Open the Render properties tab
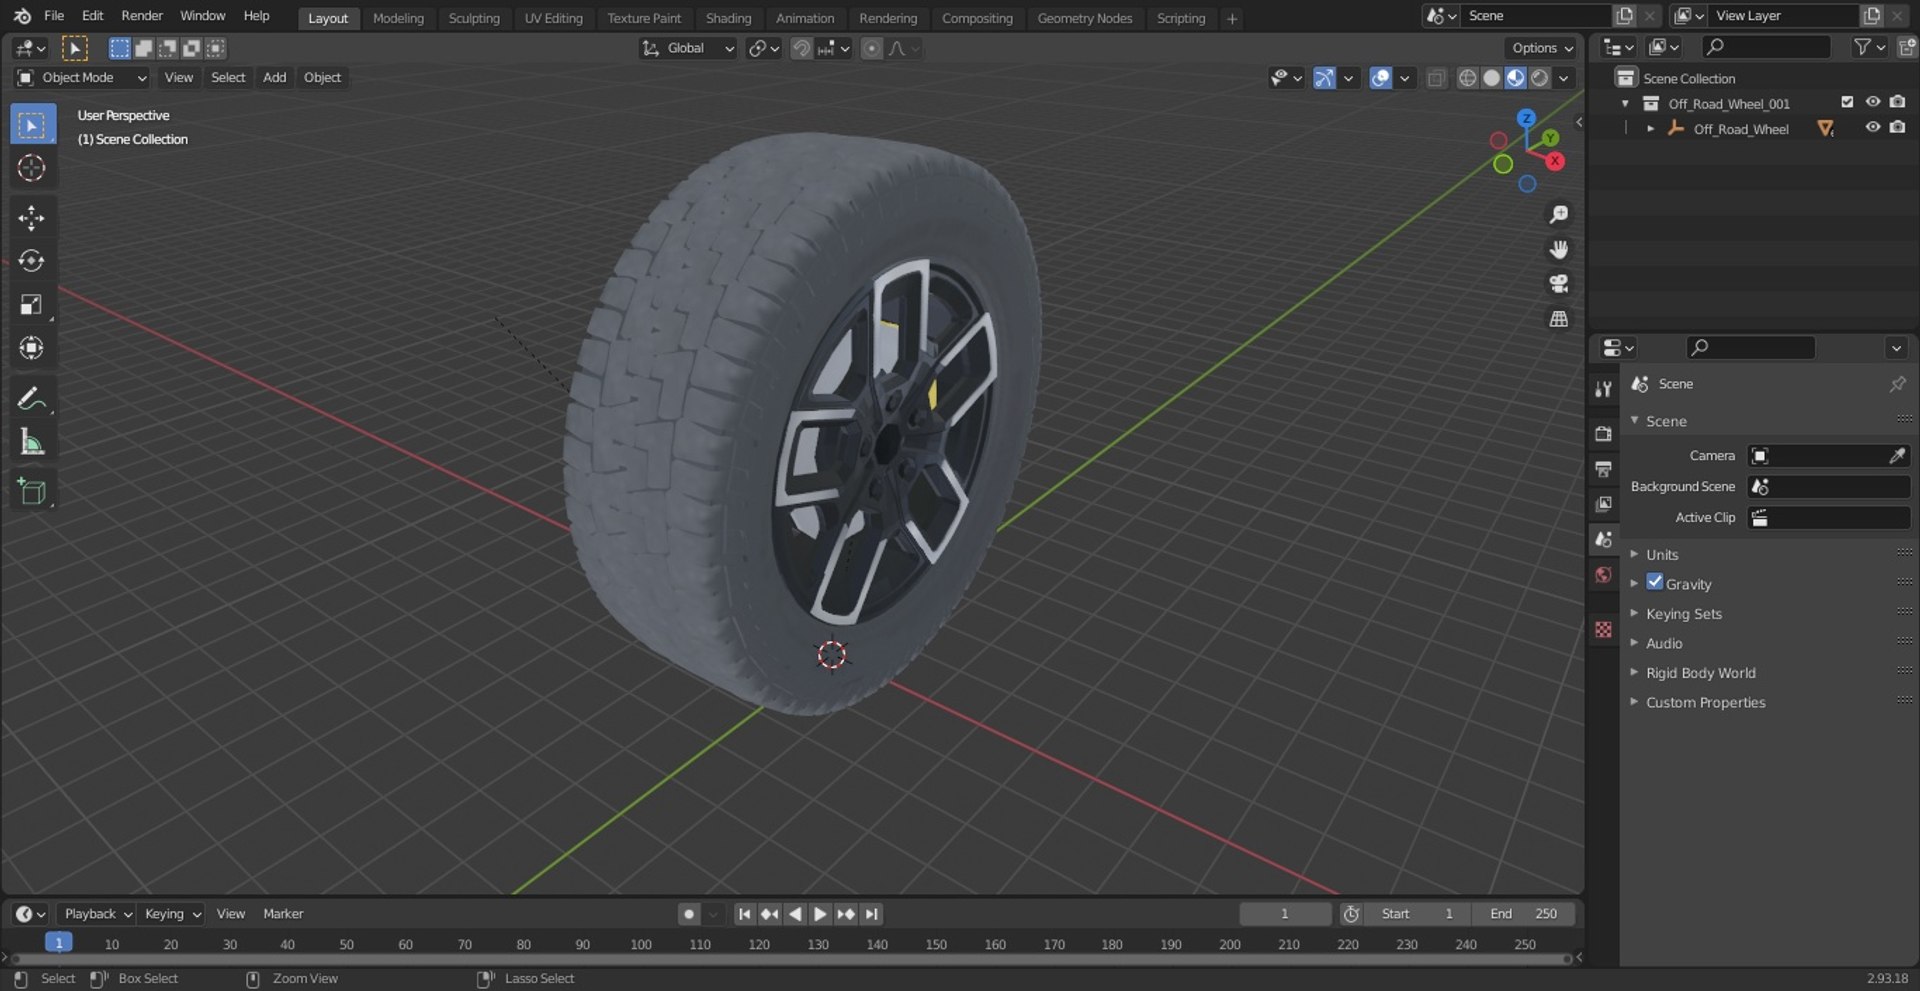This screenshot has width=1920, height=991. 1604,433
